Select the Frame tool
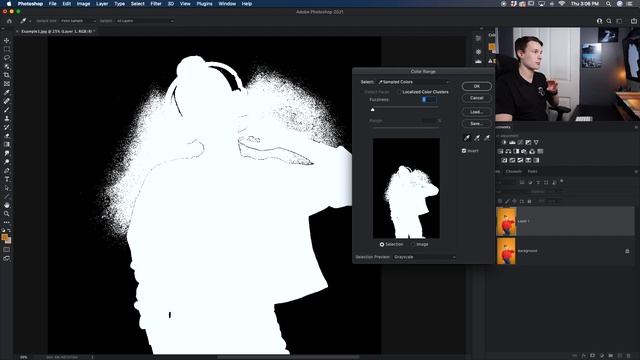 pyautogui.click(x=7, y=84)
